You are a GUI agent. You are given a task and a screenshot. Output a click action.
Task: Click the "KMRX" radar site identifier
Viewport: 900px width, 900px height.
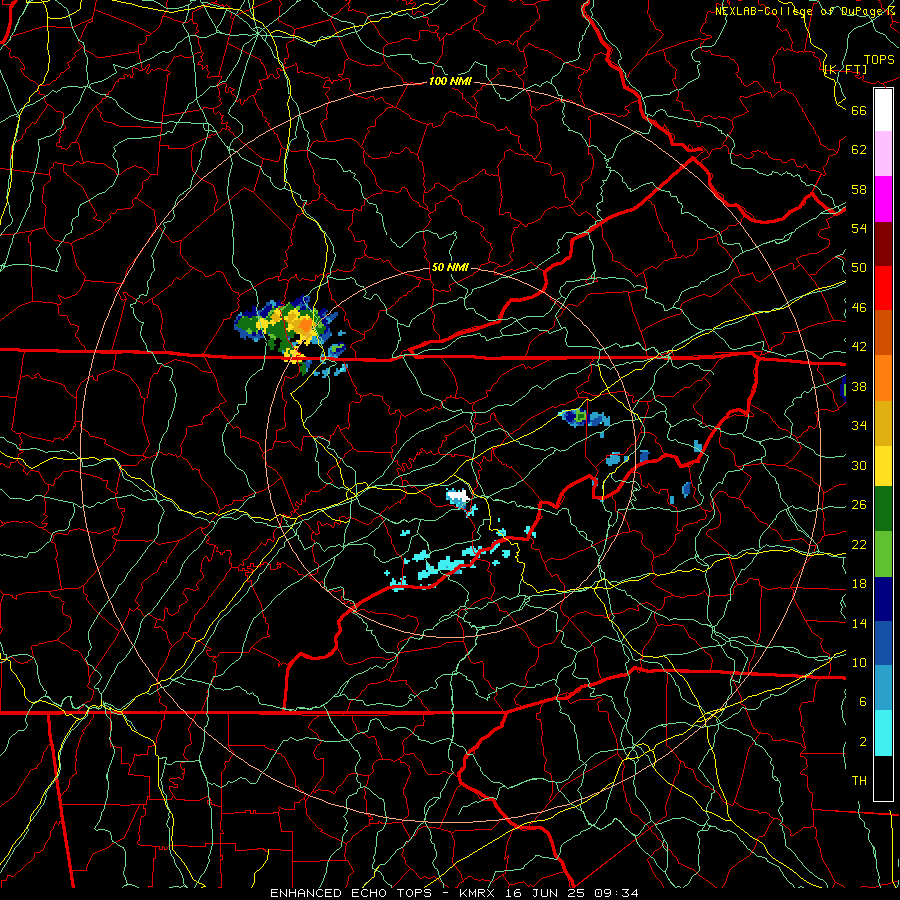click(x=481, y=893)
